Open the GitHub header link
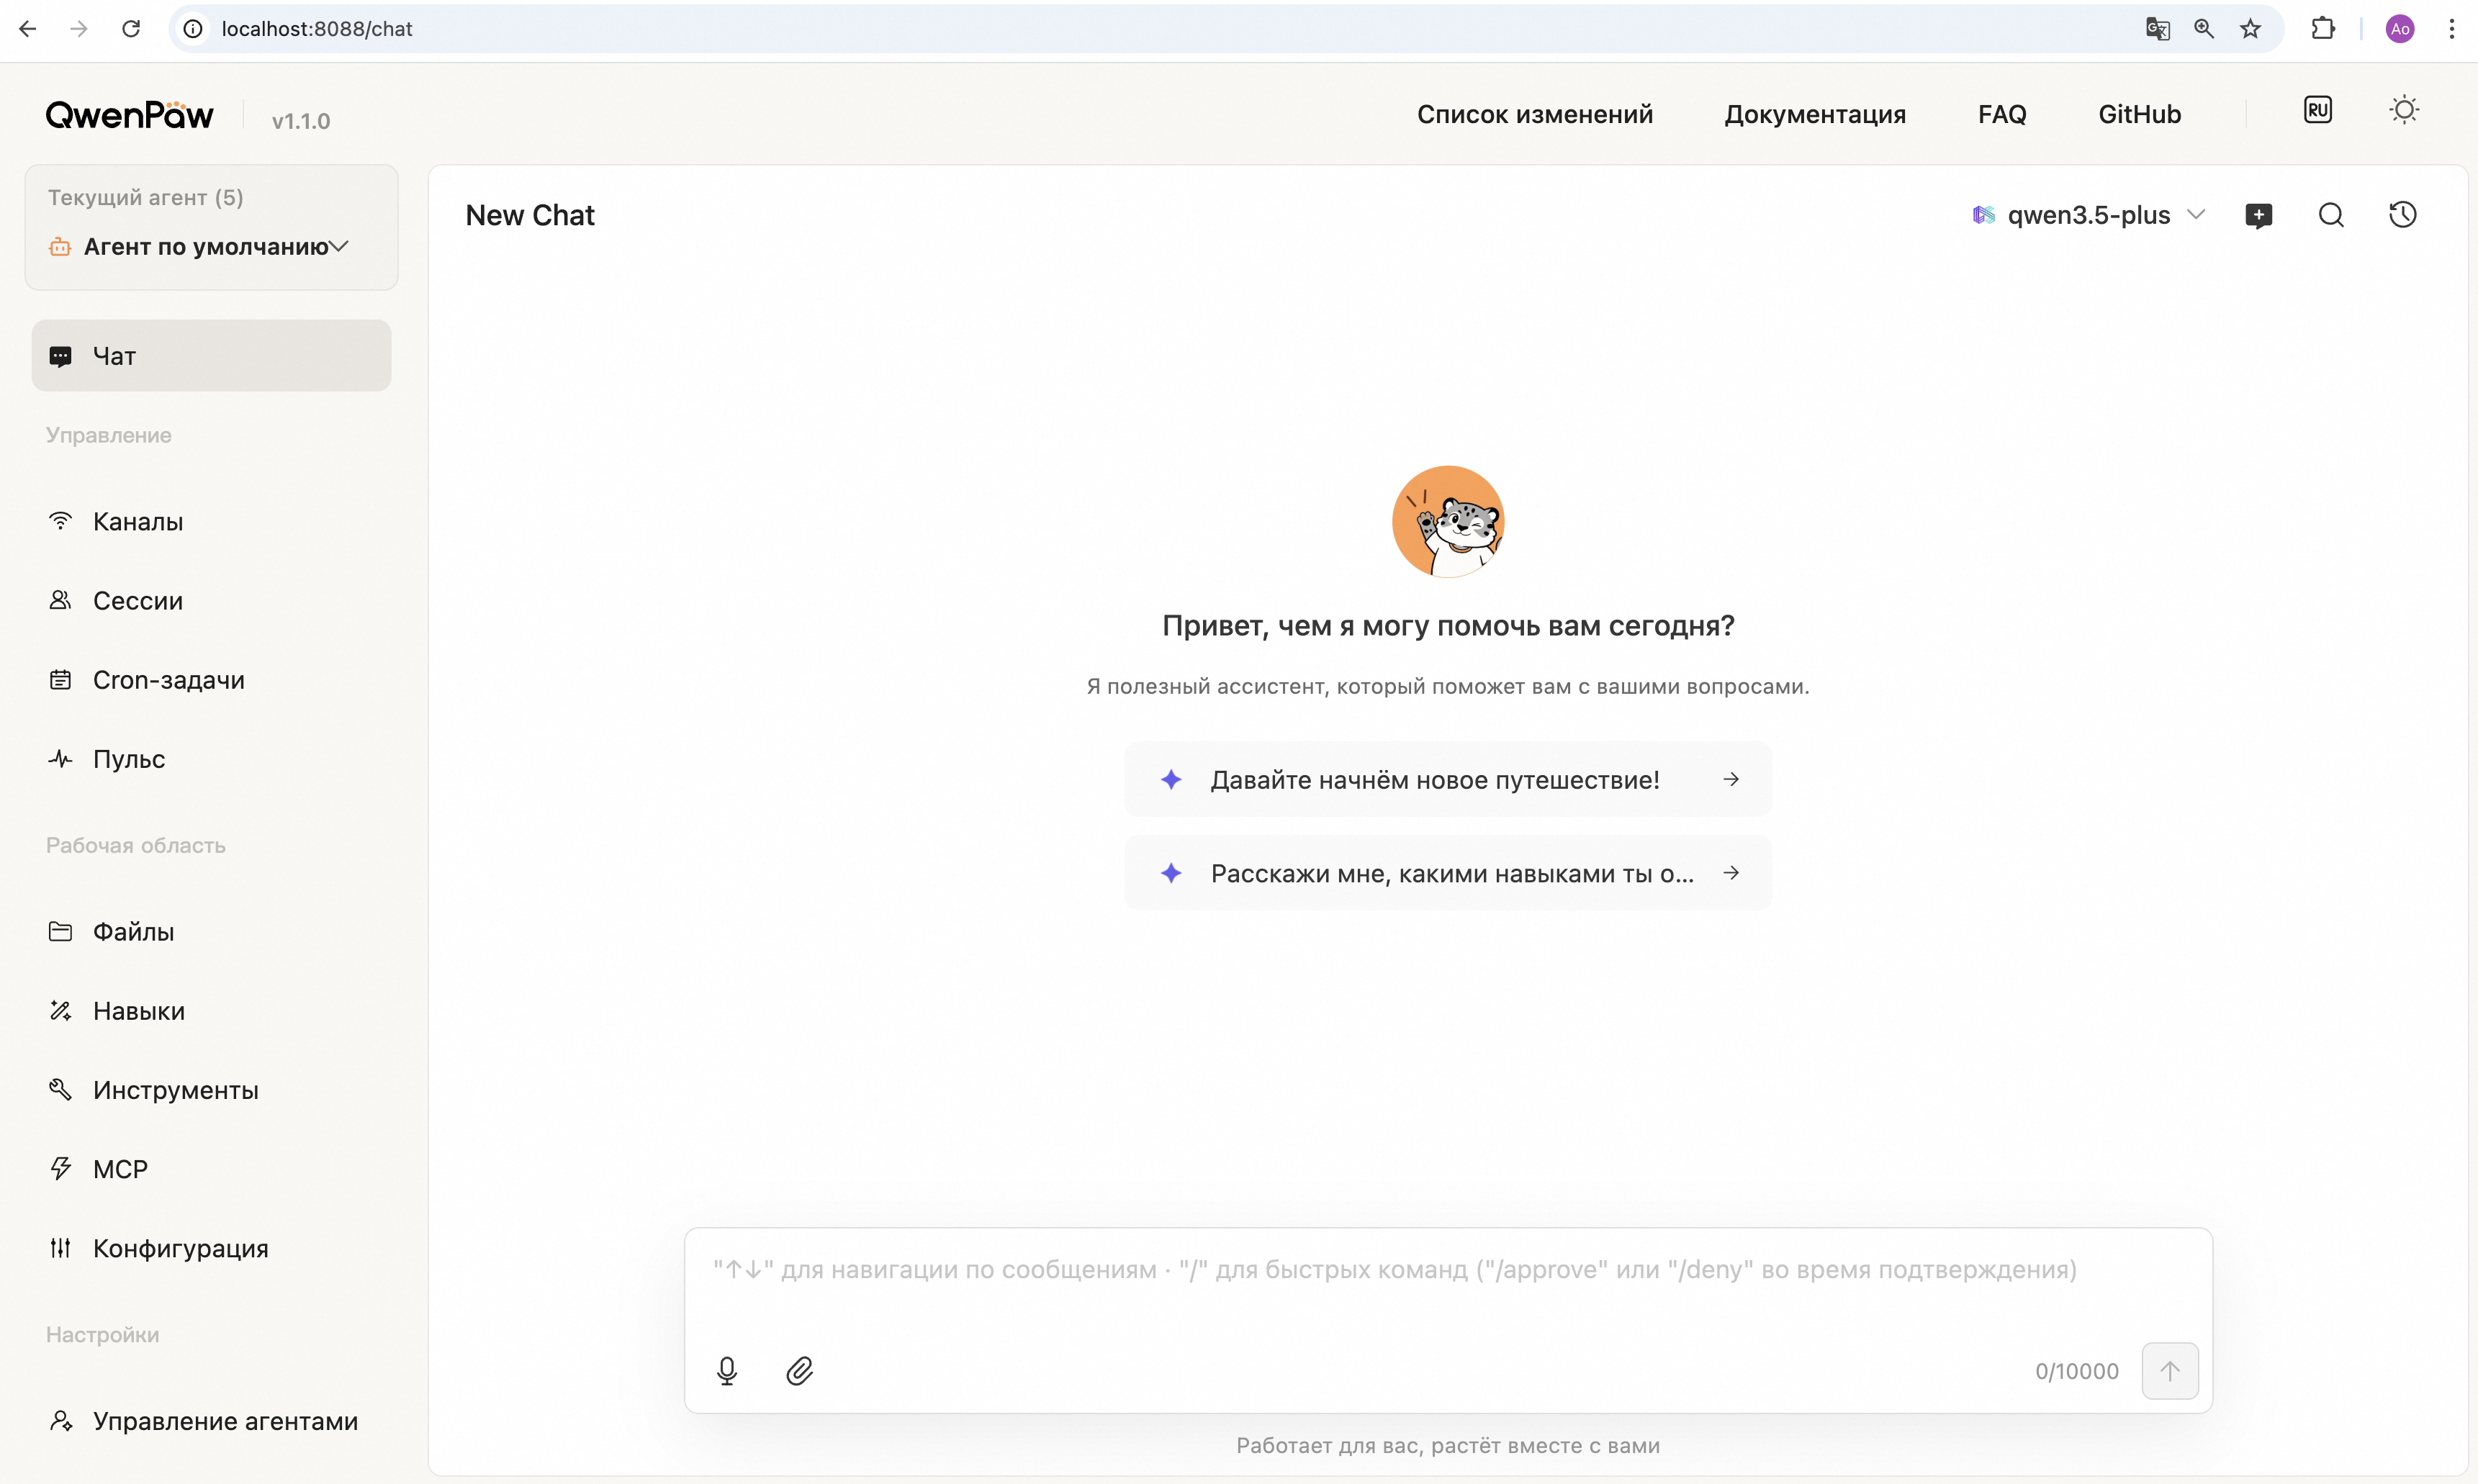Viewport: 2478px width, 1484px height. coord(2139,114)
